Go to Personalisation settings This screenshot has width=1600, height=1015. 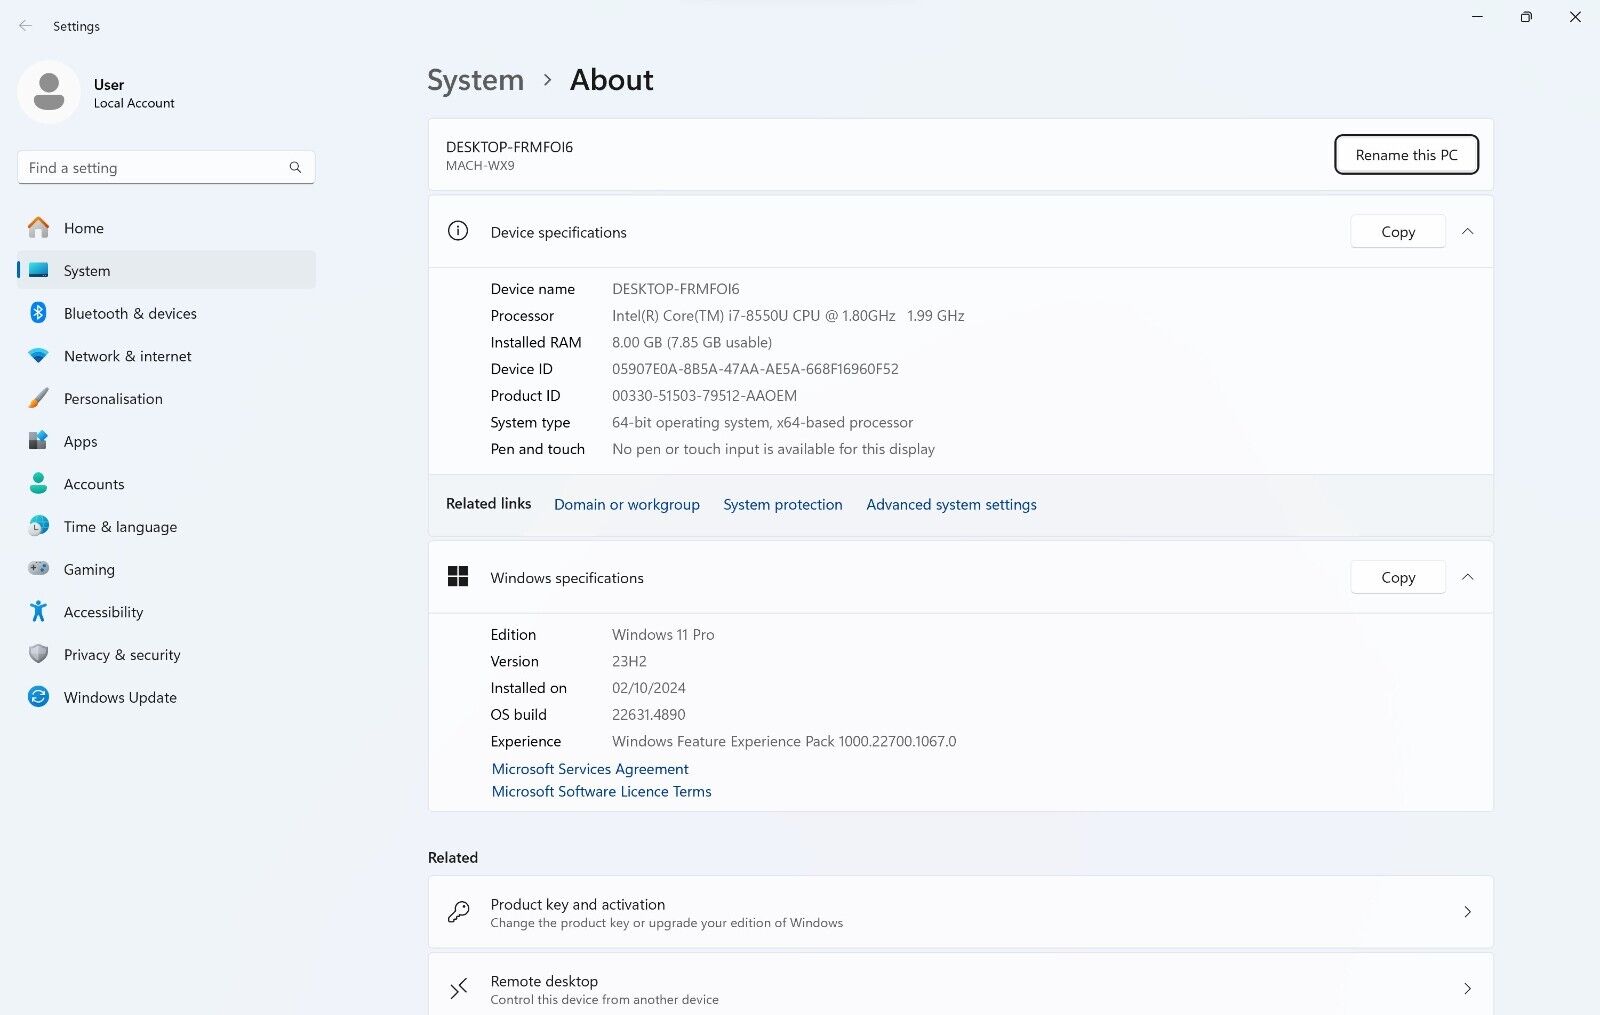click(166, 398)
